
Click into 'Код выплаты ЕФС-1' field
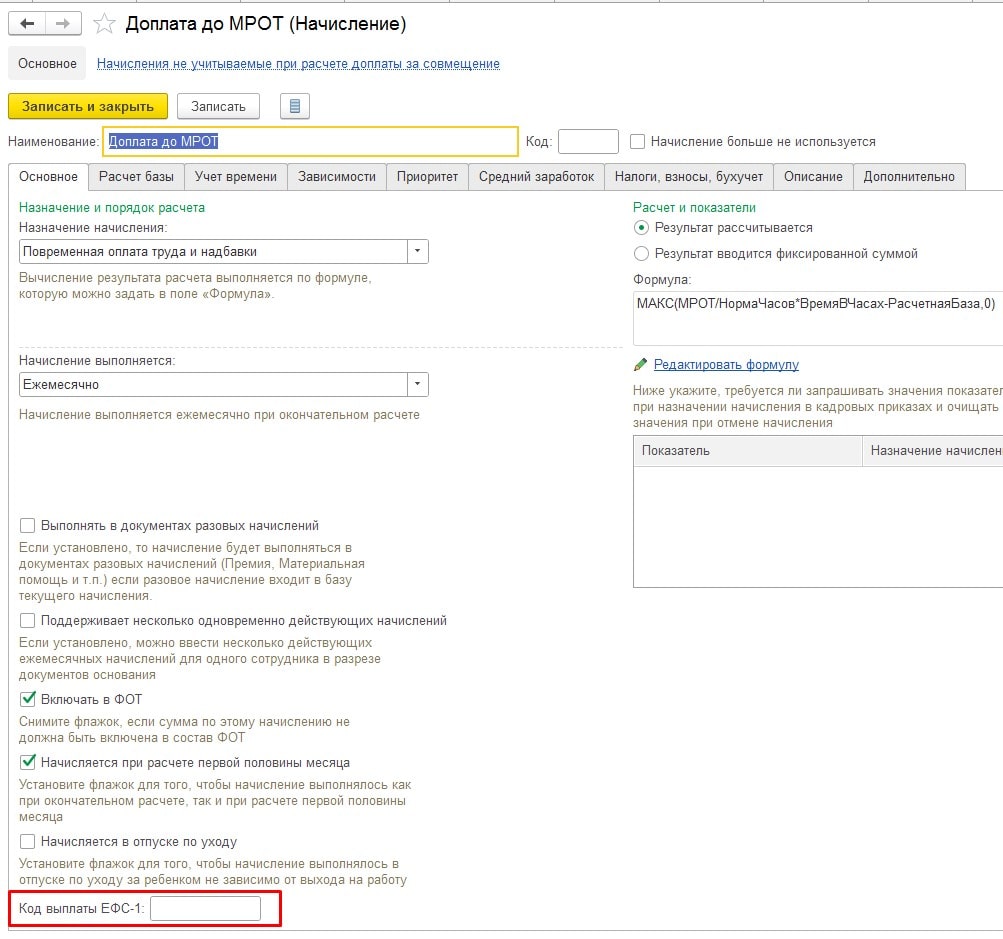point(205,908)
